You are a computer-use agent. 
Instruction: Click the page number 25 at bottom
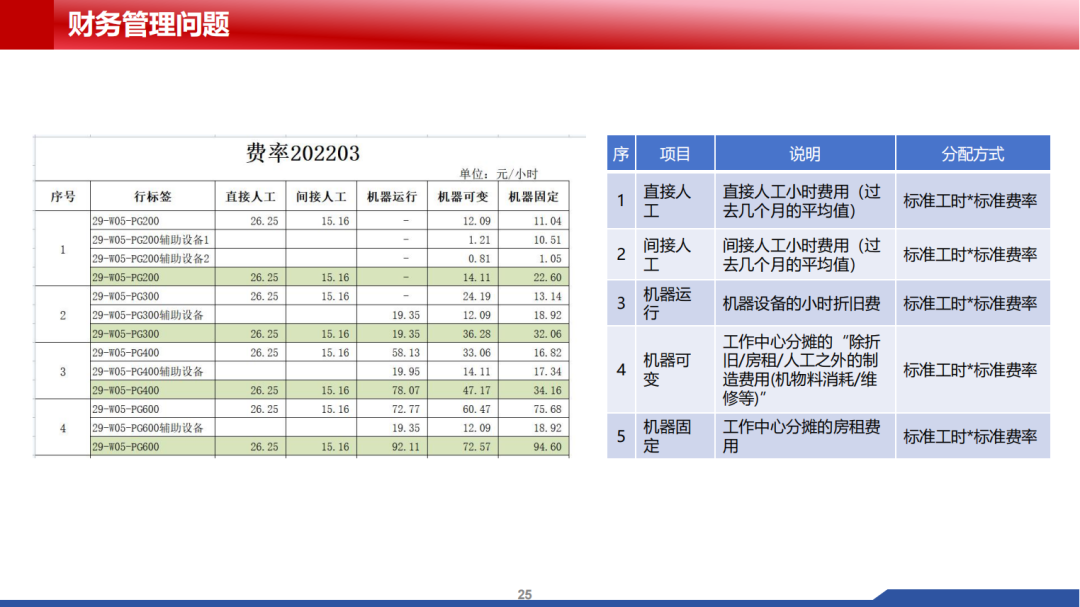point(525,595)
